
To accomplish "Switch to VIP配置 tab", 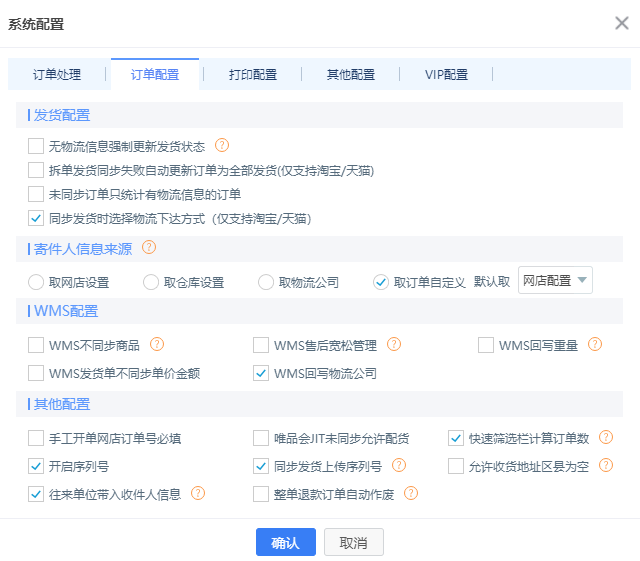I will [x=446, y=74].
